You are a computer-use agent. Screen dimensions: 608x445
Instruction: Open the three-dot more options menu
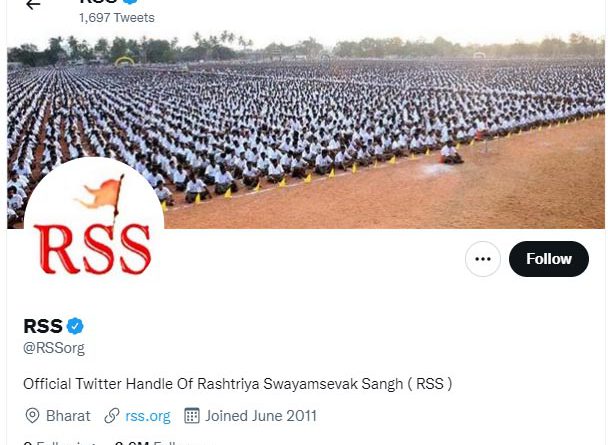483,259
